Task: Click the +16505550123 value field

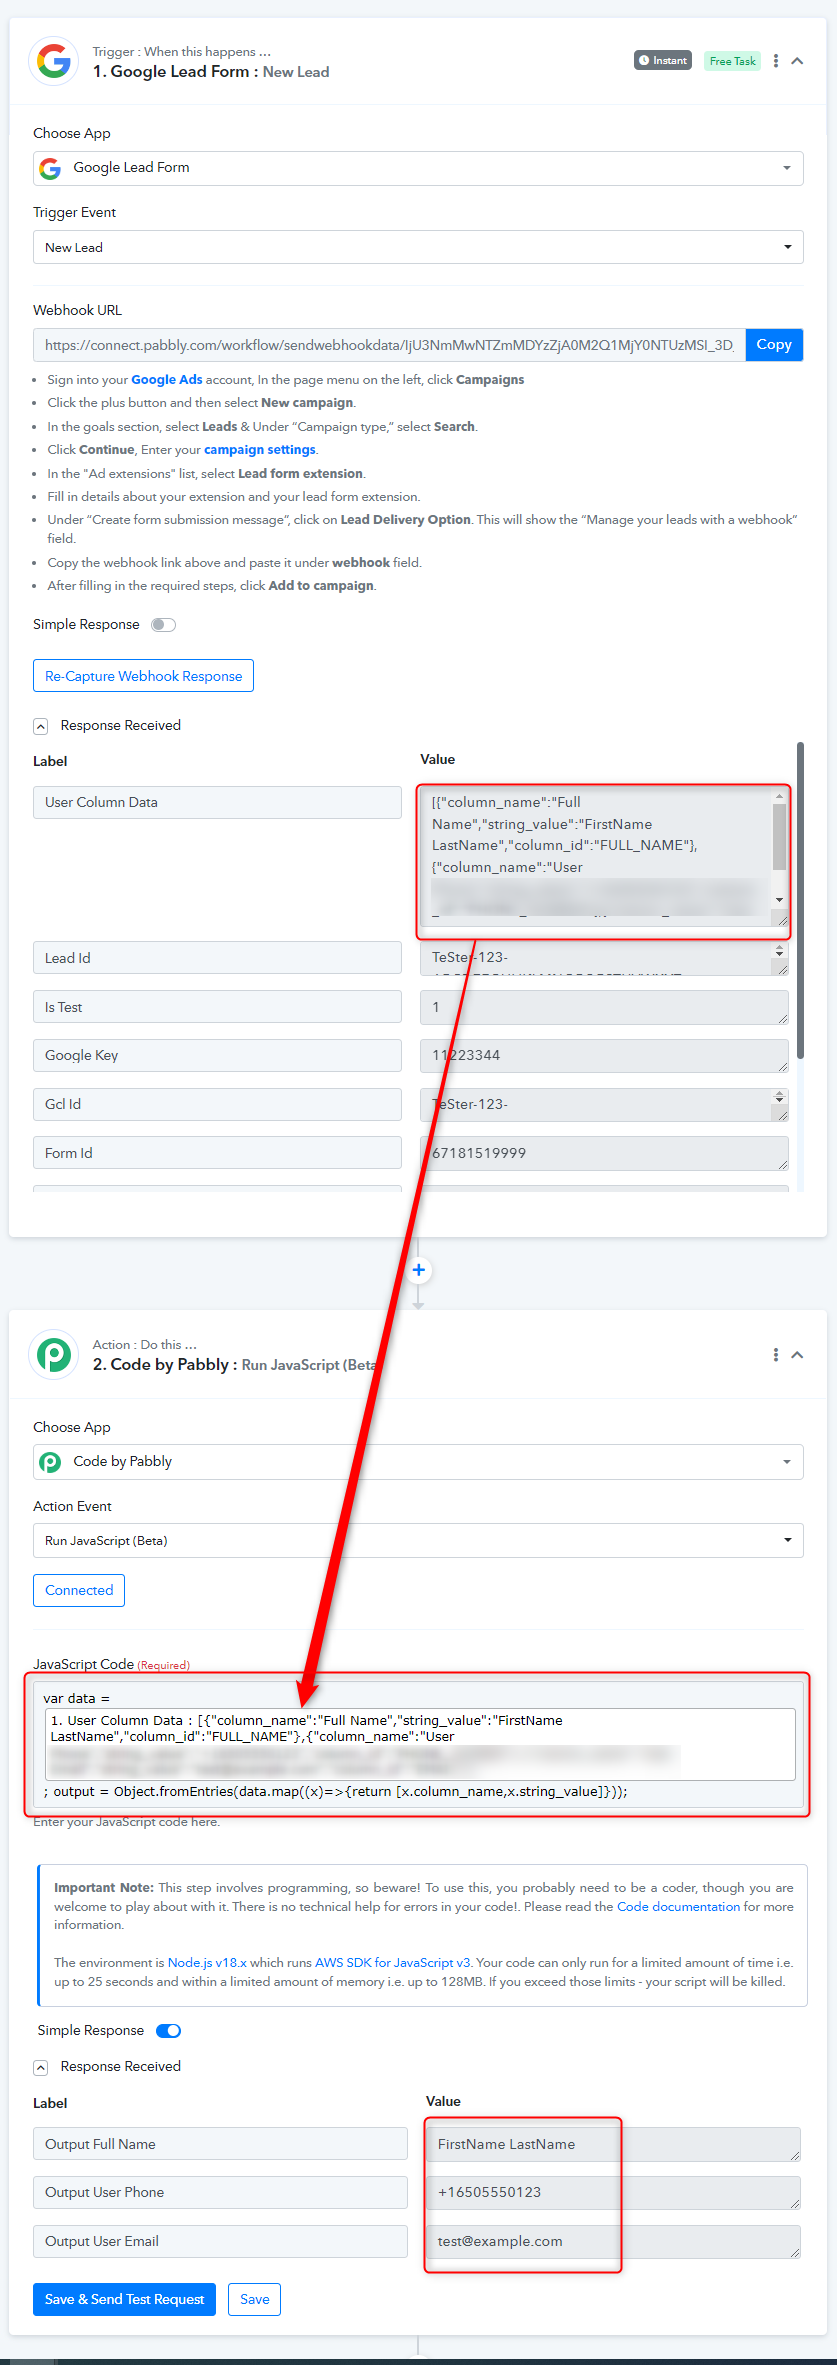Action: tap(613, 2192)
